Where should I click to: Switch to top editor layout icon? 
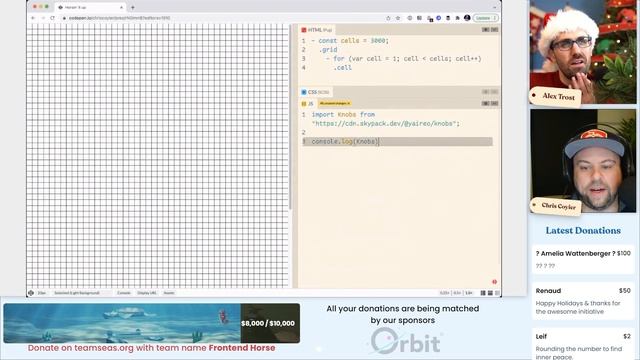pos(490,293)
